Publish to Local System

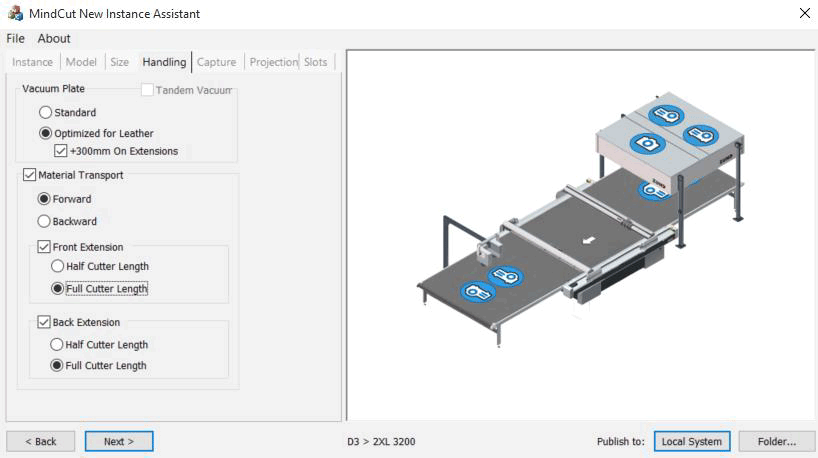tap(692, 441)
